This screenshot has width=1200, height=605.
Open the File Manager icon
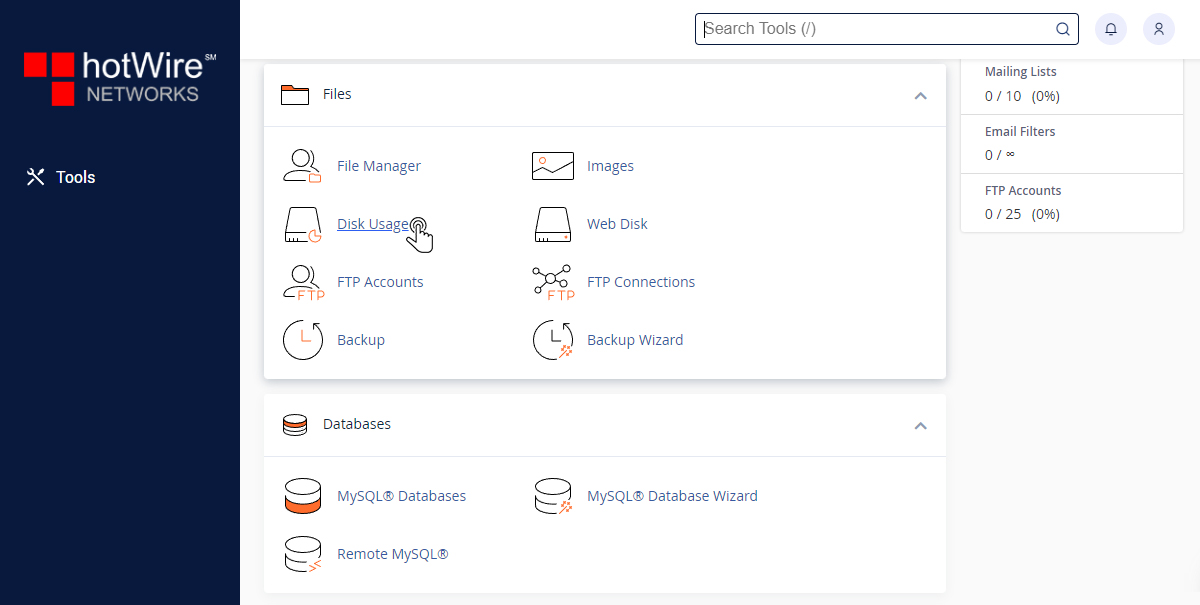tap(302, 166)
